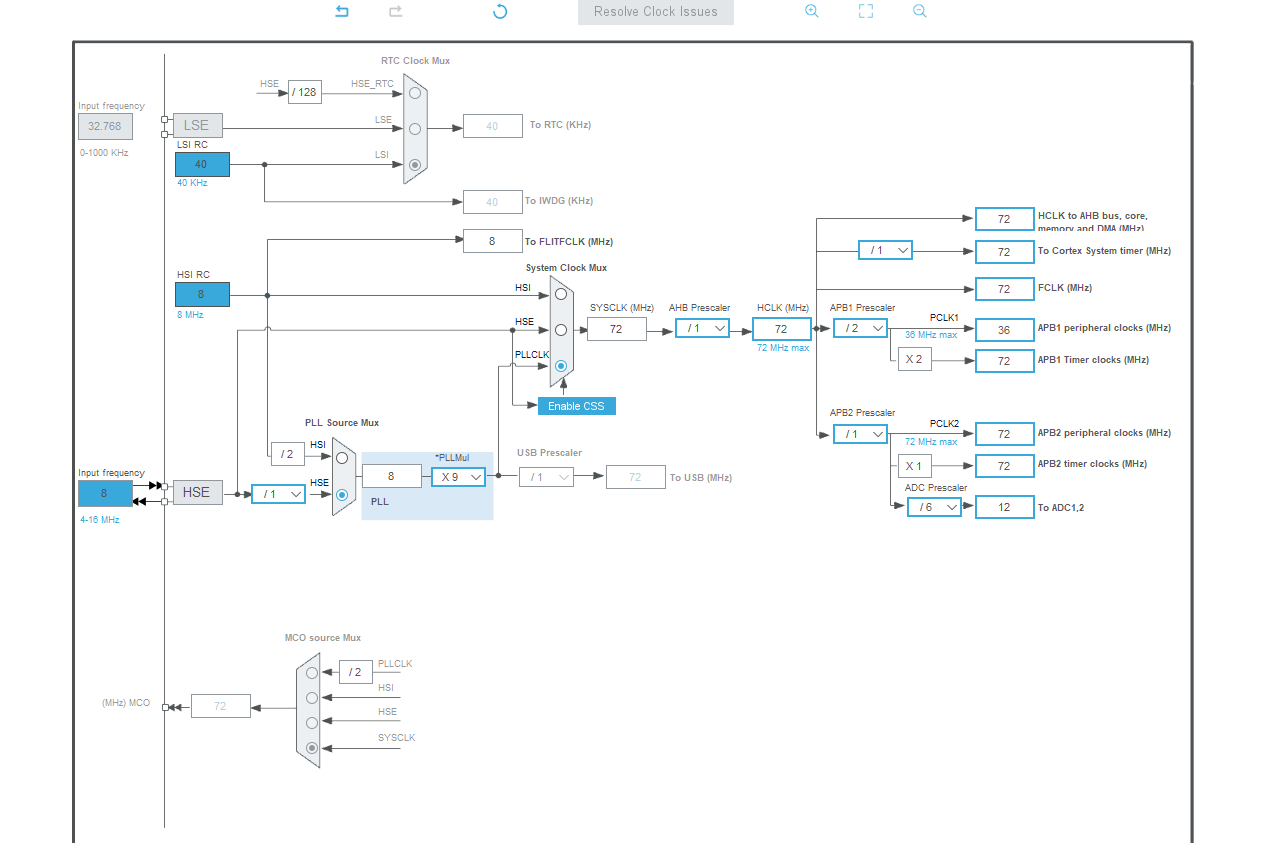Select HSI source in PLL Source Mux
The height and width of the screenshot is (843, 1268).
[342, 457]
